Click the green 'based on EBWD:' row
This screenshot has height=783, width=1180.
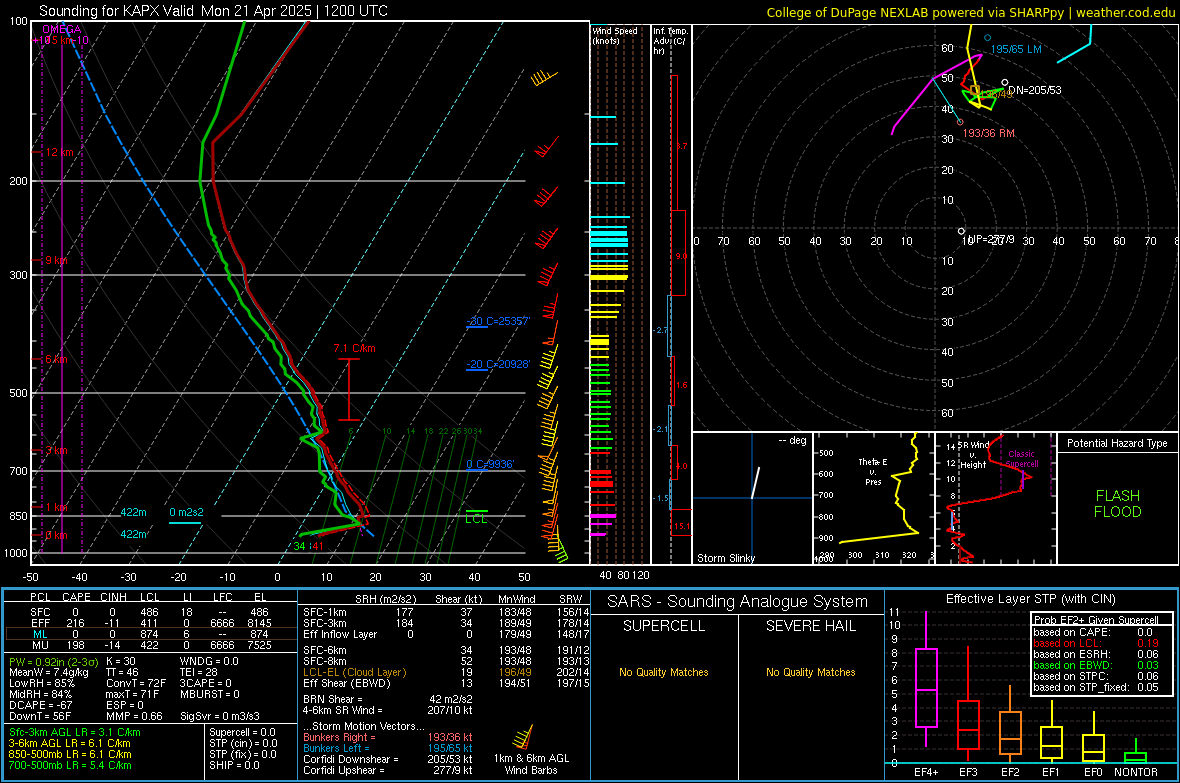[x=1096, y=666]
